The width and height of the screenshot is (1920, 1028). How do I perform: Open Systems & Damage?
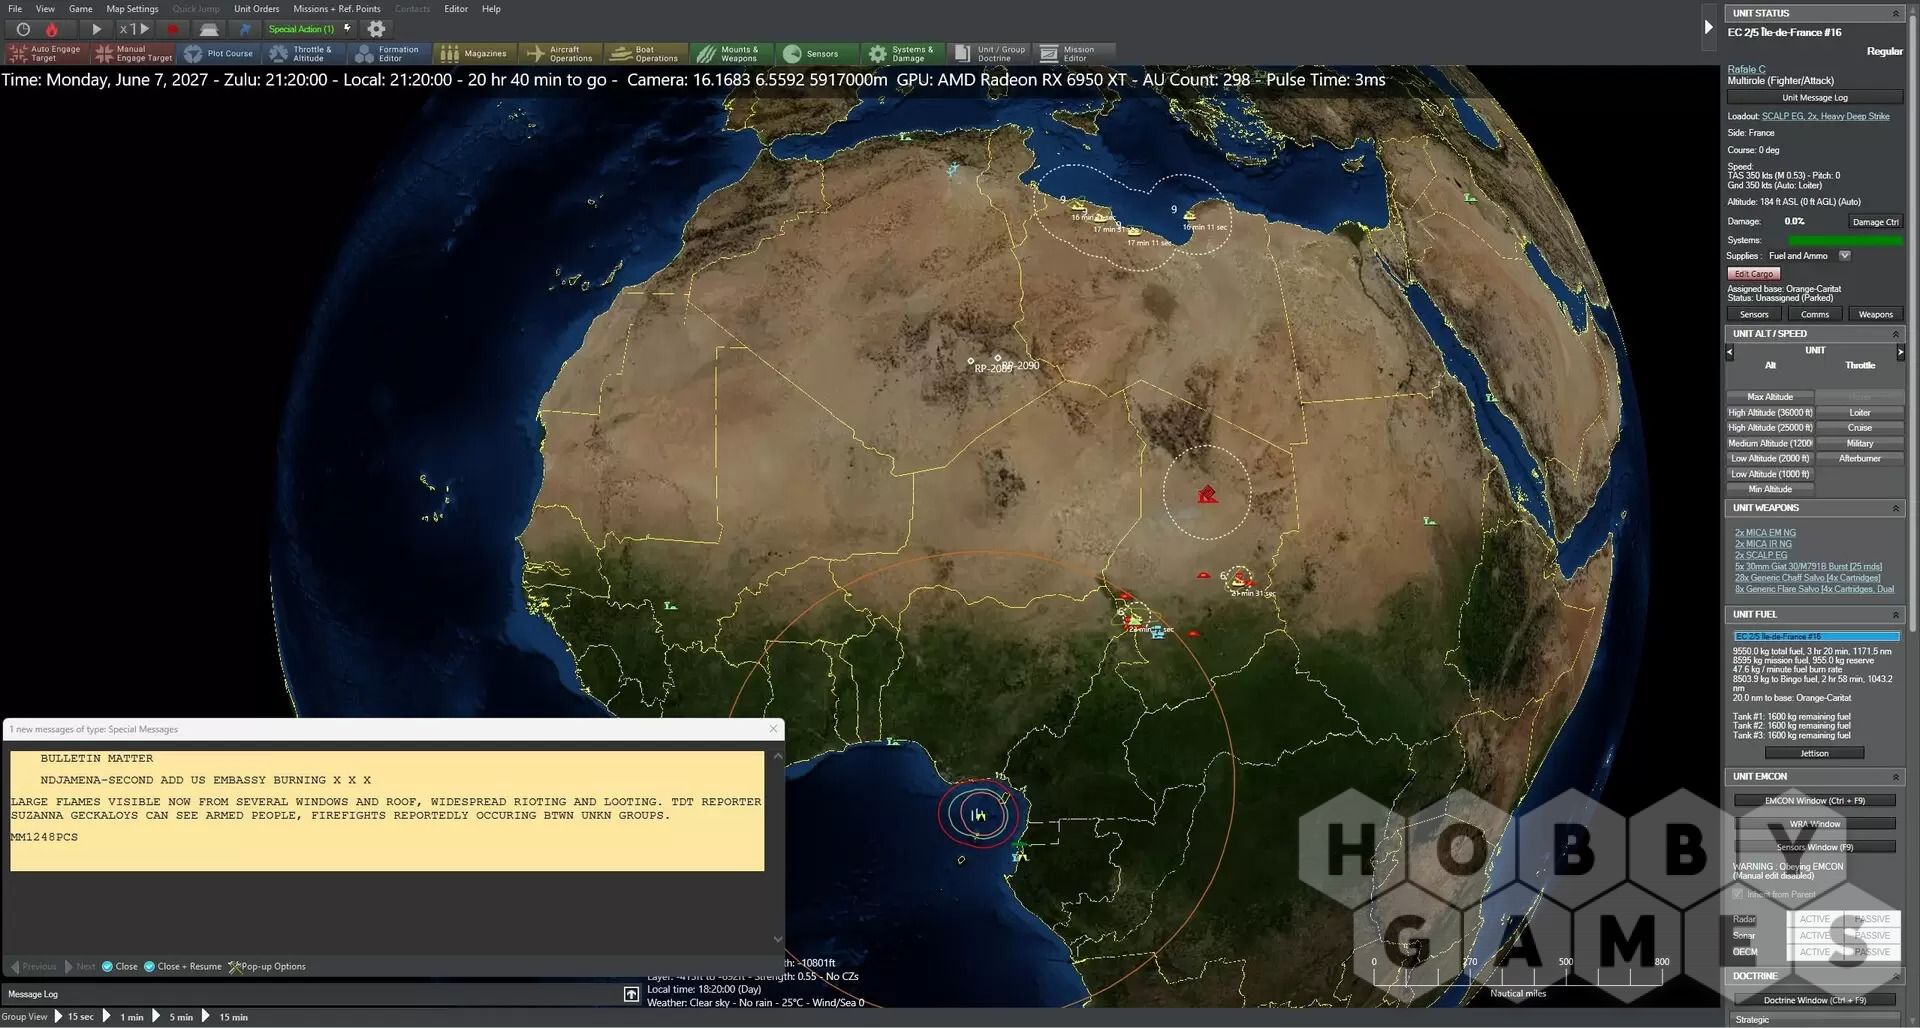tap(905, 53)
